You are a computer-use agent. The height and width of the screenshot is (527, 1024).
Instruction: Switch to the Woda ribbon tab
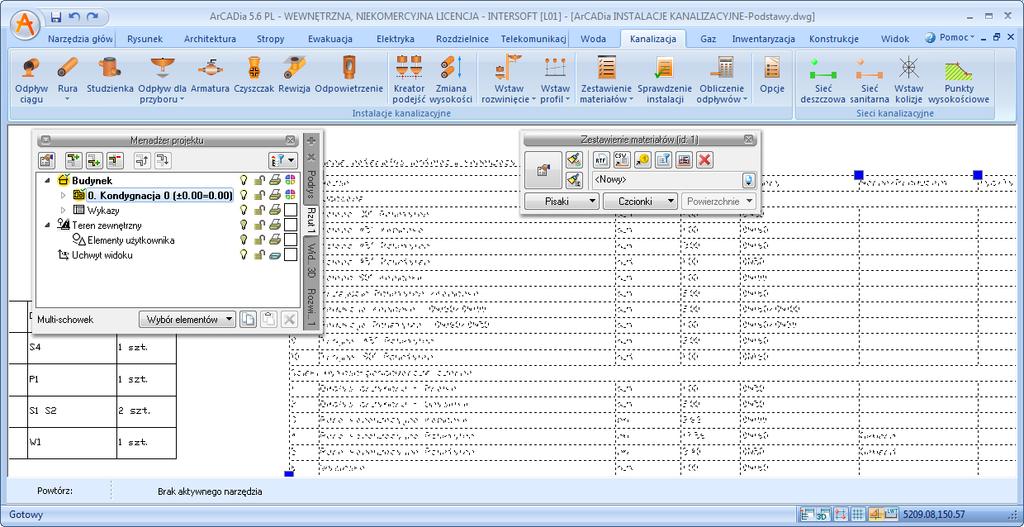point(593,39)
